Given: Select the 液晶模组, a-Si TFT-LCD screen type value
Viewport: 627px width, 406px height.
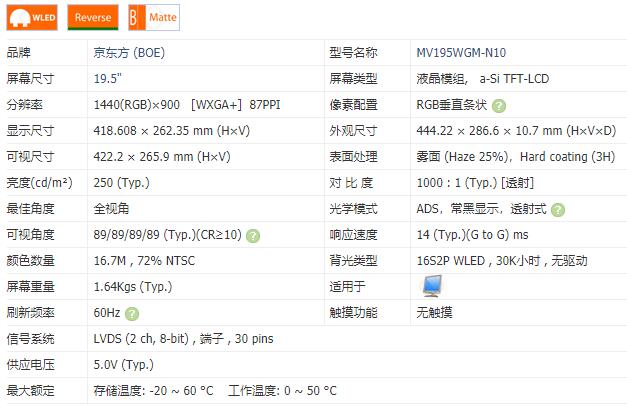Looking at the screenshot, I should 483,79.
